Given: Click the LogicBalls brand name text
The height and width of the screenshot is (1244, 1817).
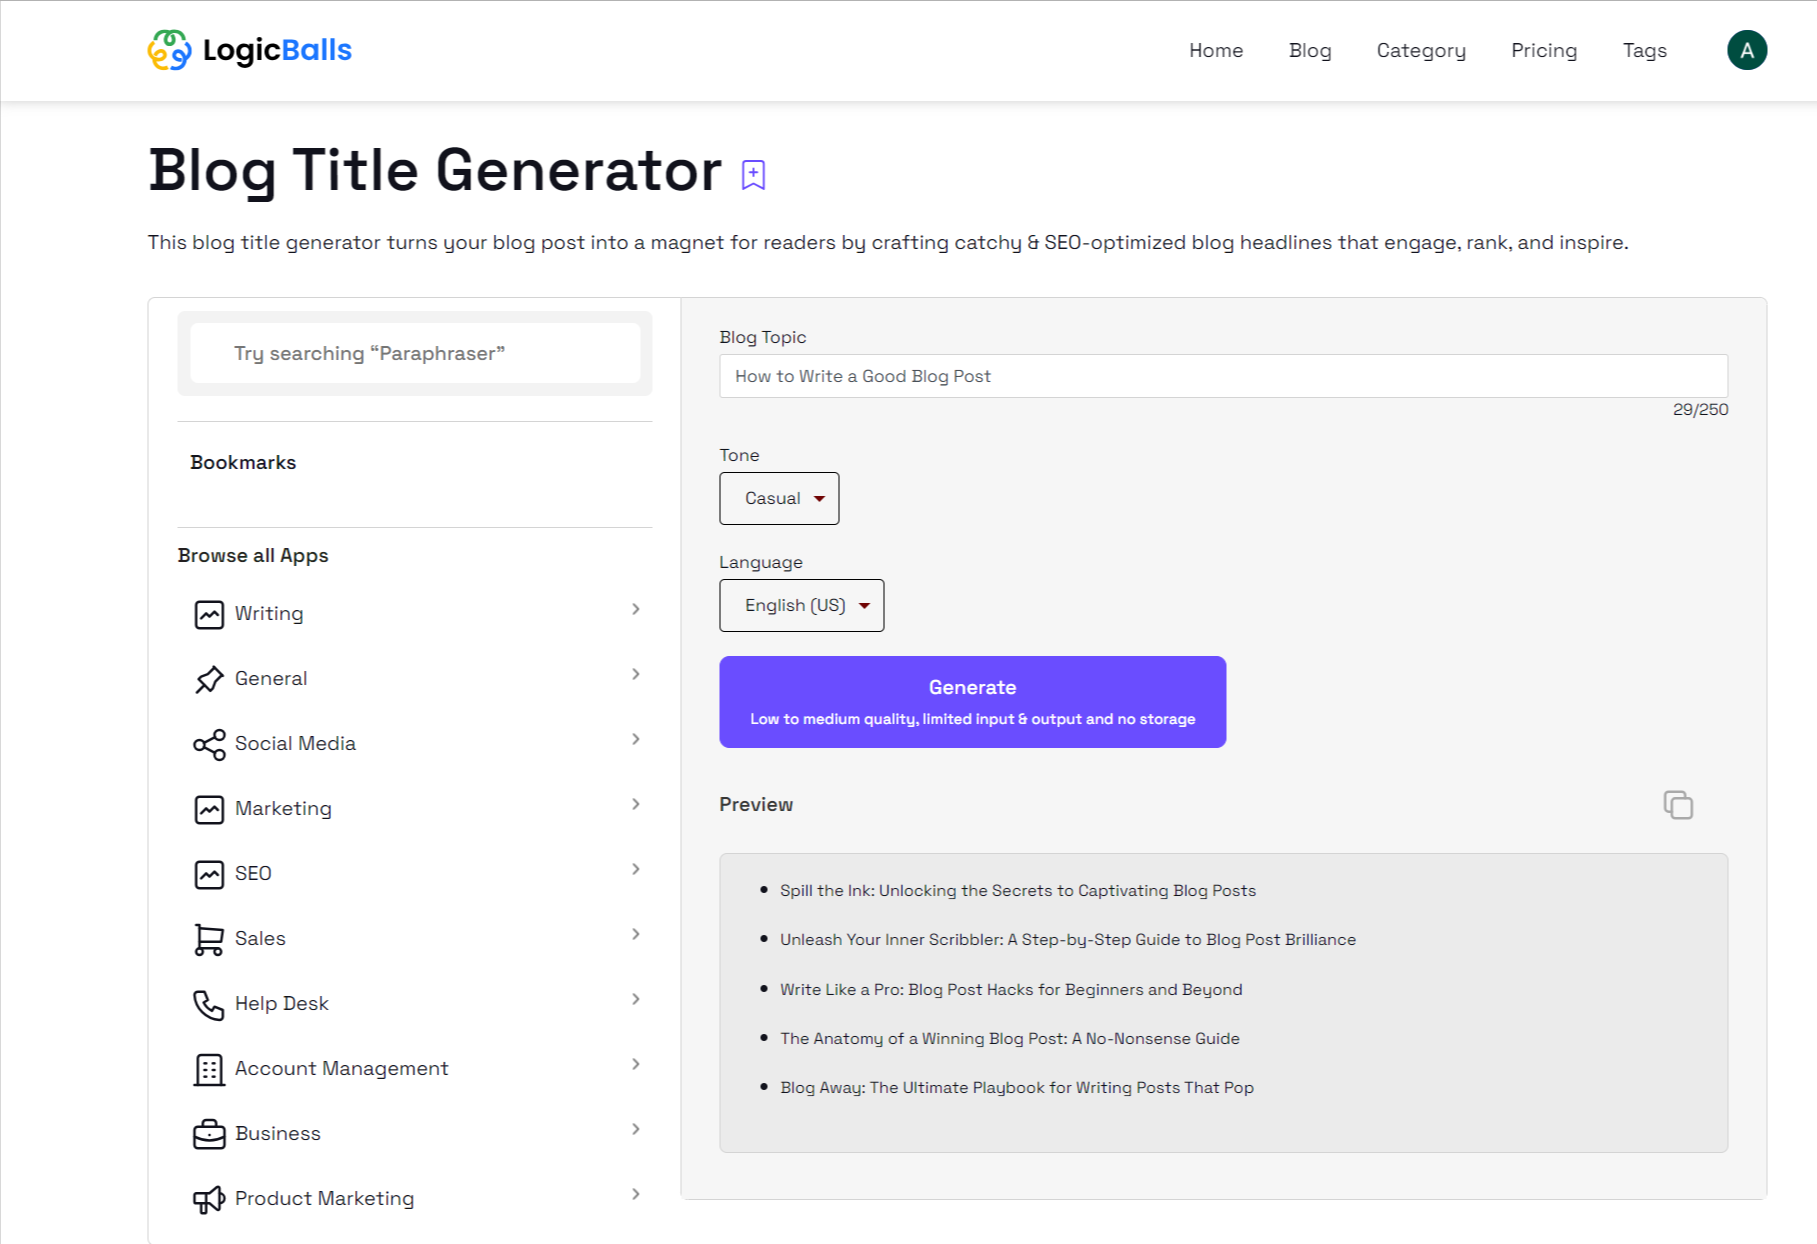Looking at the screenshot, I should pyautogui.click(x=277, y=50).
